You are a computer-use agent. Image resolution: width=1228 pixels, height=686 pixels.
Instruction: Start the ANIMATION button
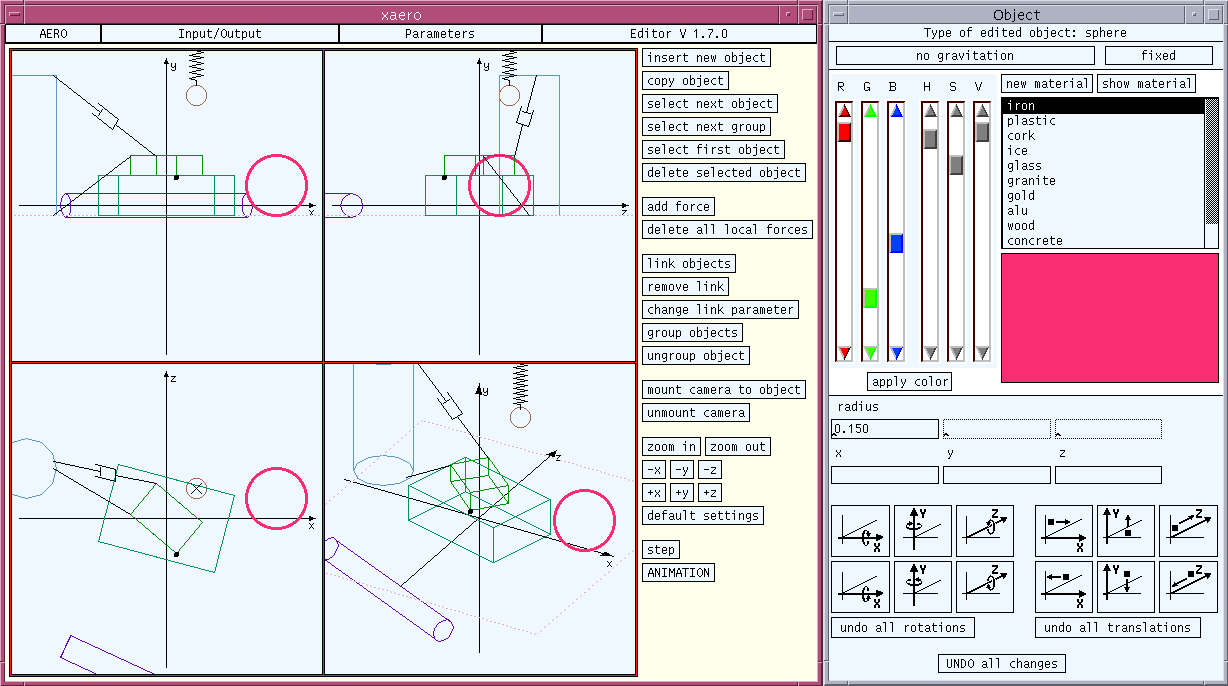point(678,573)
